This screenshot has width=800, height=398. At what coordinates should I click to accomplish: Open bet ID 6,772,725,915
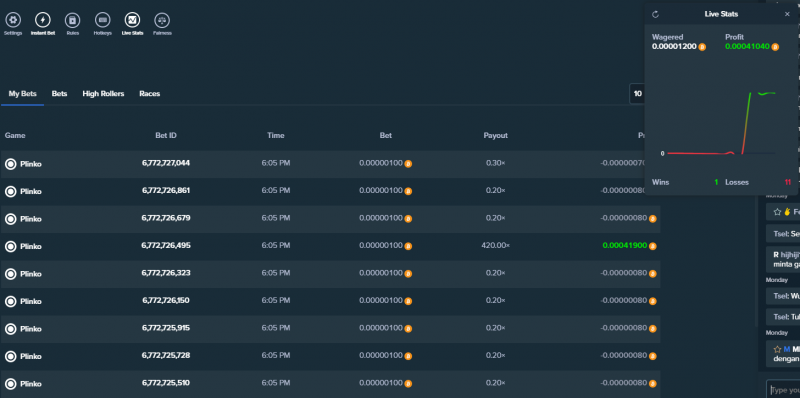tap(166, 328)
